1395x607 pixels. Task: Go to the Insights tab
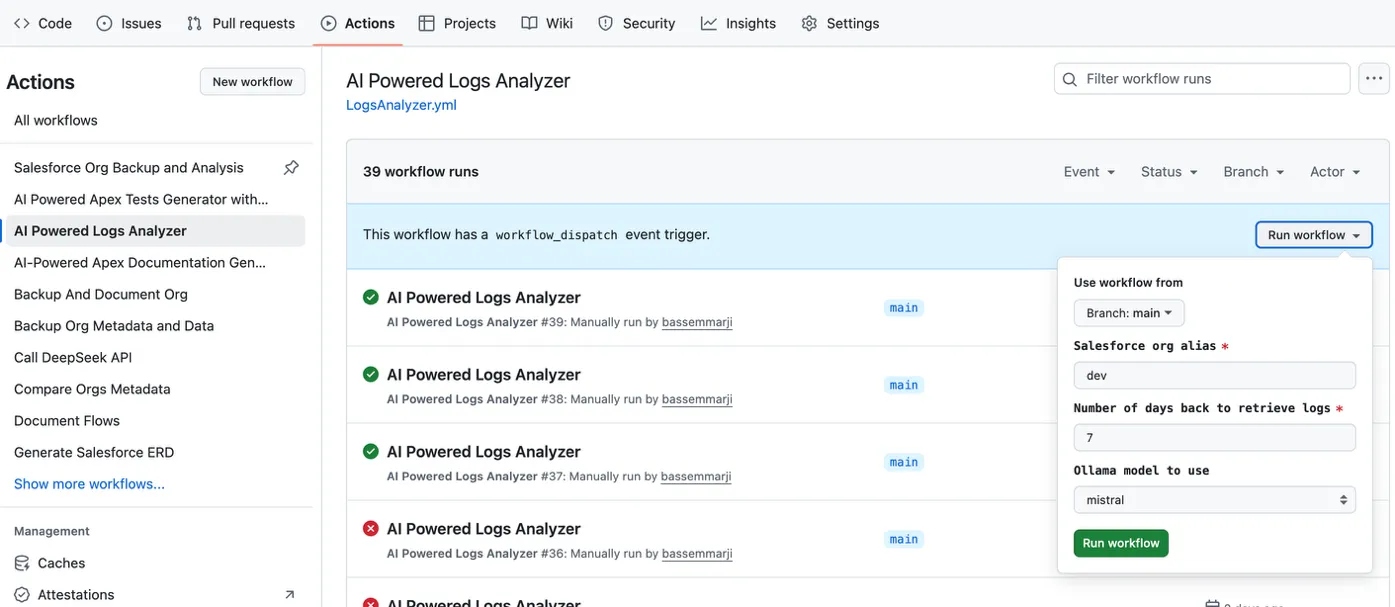(738, 23)
